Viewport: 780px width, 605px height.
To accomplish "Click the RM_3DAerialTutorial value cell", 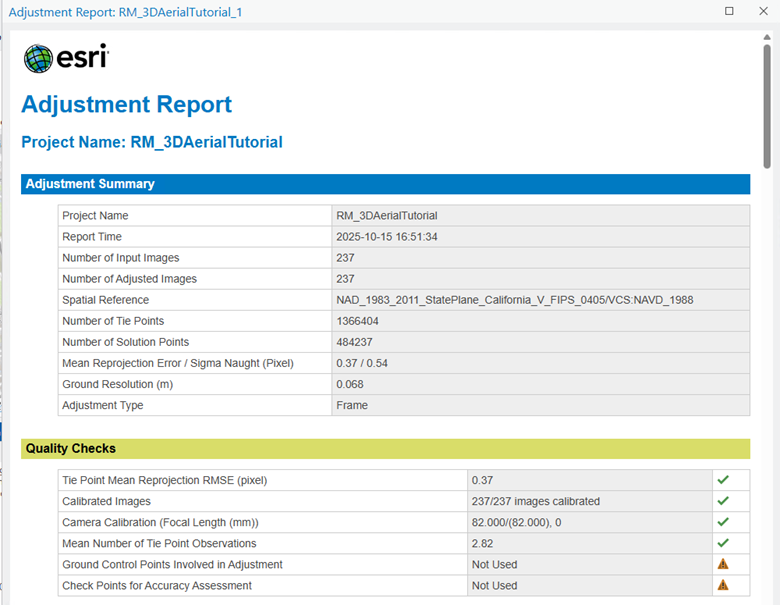I will (x=541, y=215).
